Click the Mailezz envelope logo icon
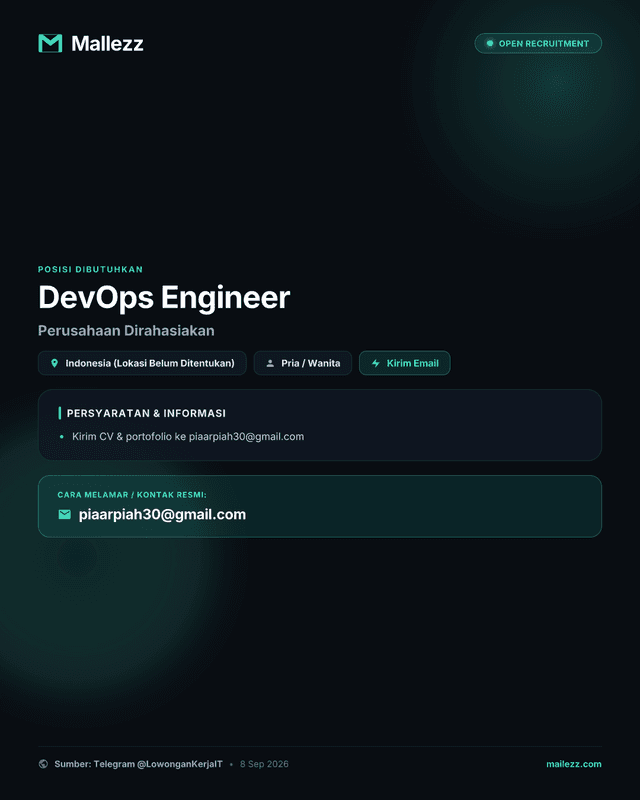640x800 pixels. tap(50, 43)
